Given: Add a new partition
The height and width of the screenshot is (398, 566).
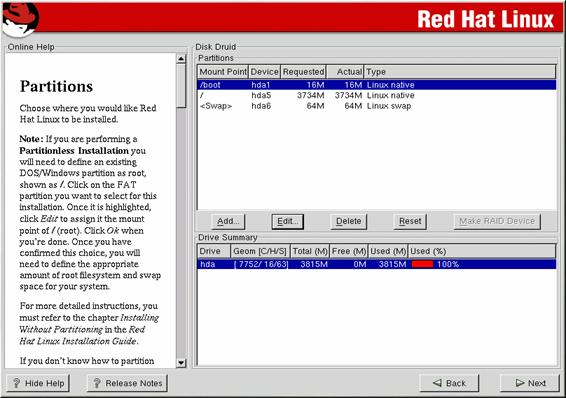Looking at the screenshot, I should click(228, 221).
